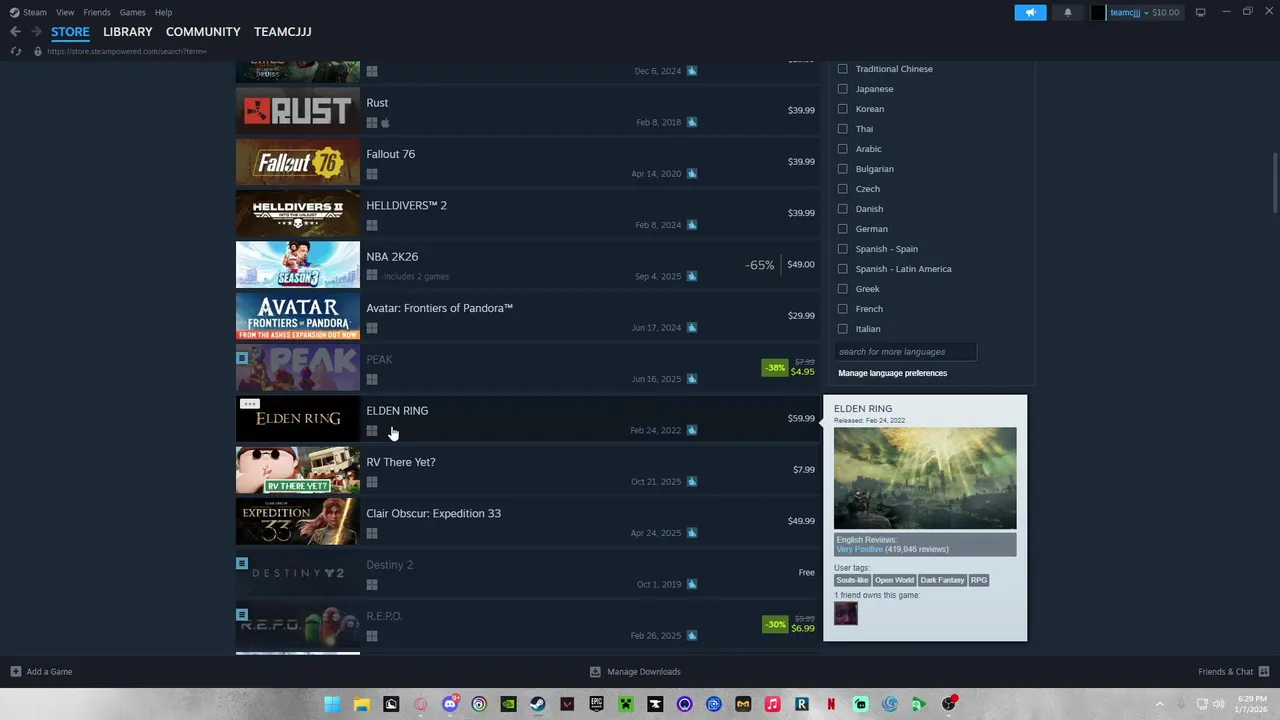Click the wishlist icon on the HELLDIVERS 2 row

692,225
